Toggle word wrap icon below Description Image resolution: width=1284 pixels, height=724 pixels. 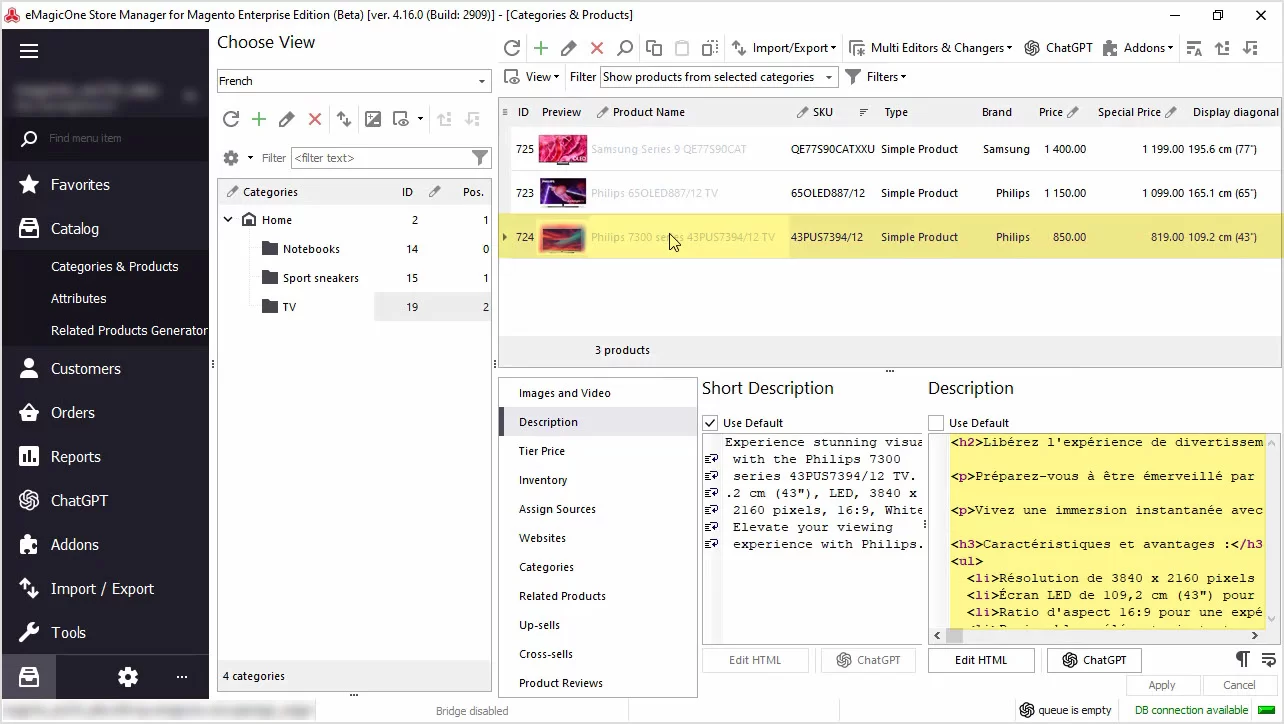(x=1269, y=659)
